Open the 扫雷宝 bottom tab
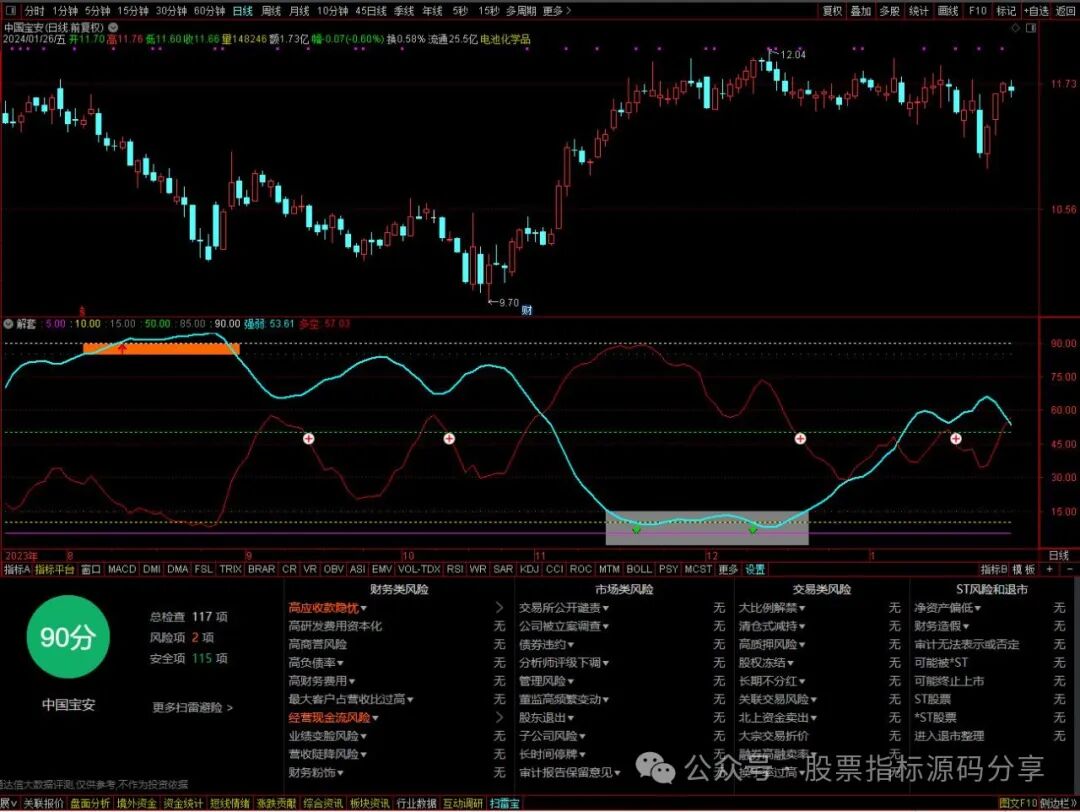Viewport: 1080px width, 812px height. (x=504, y=803)
